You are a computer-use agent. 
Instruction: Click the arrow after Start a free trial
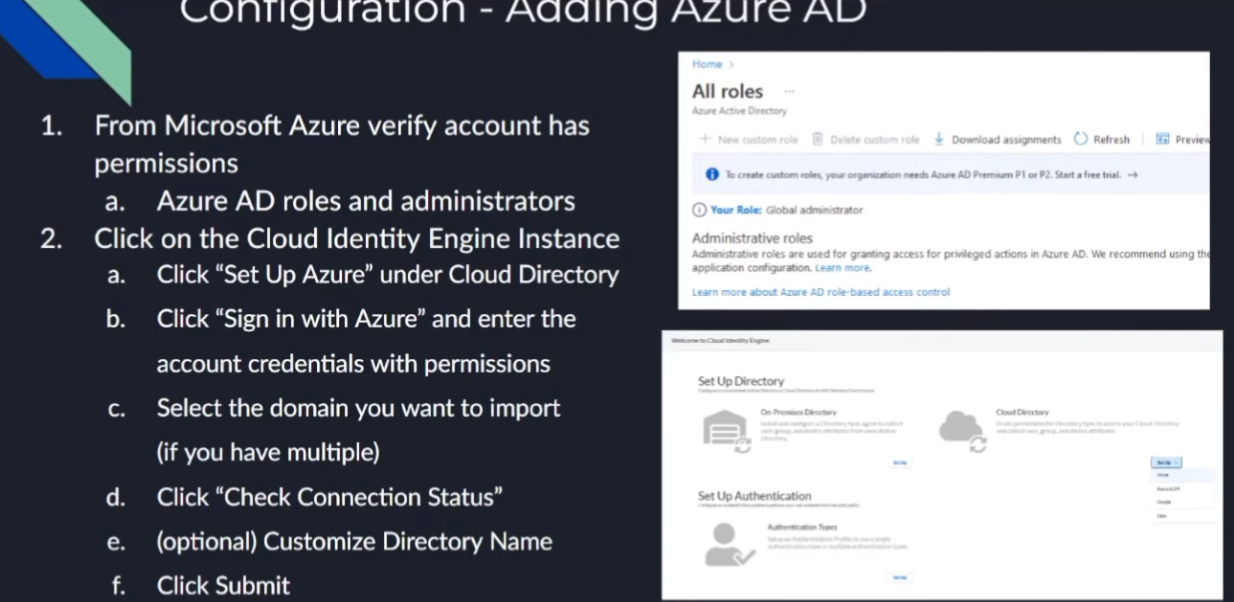[1132, 175]
